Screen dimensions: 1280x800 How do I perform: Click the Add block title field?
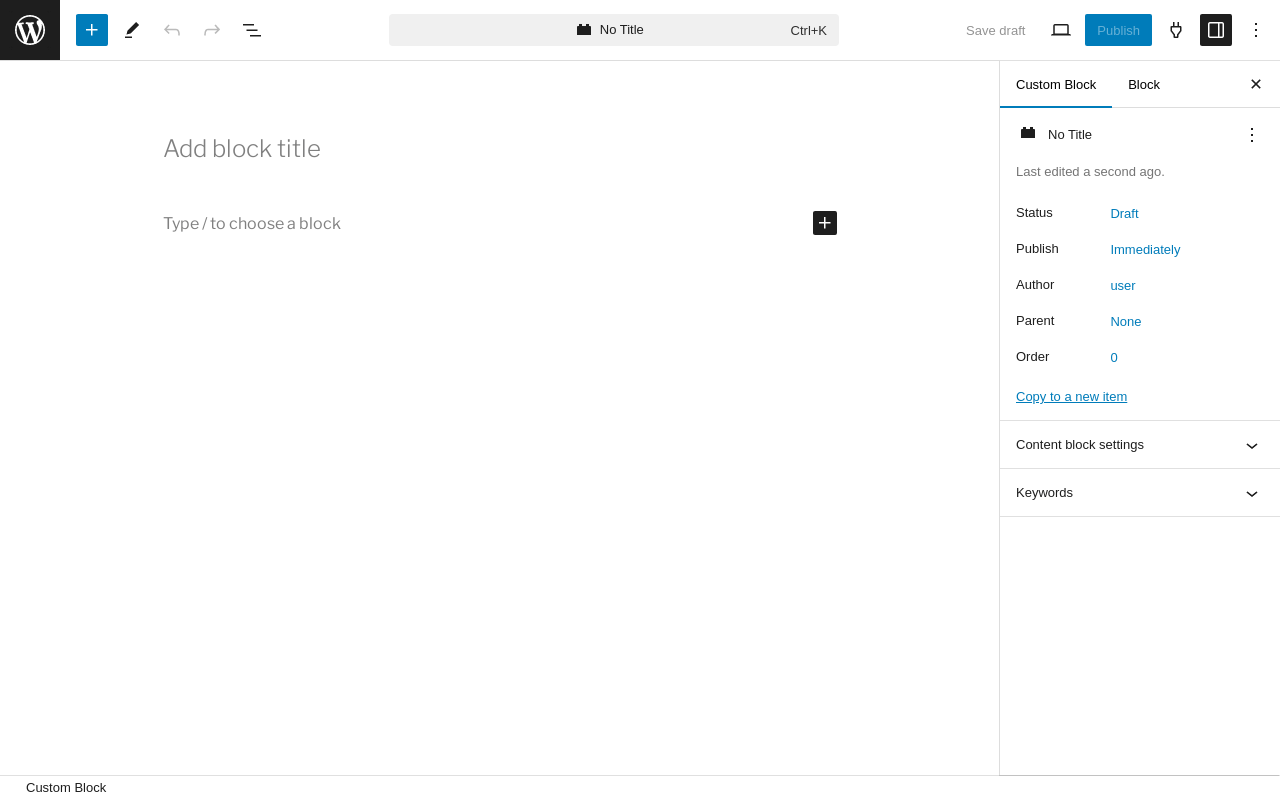click(x=500, y=149)
